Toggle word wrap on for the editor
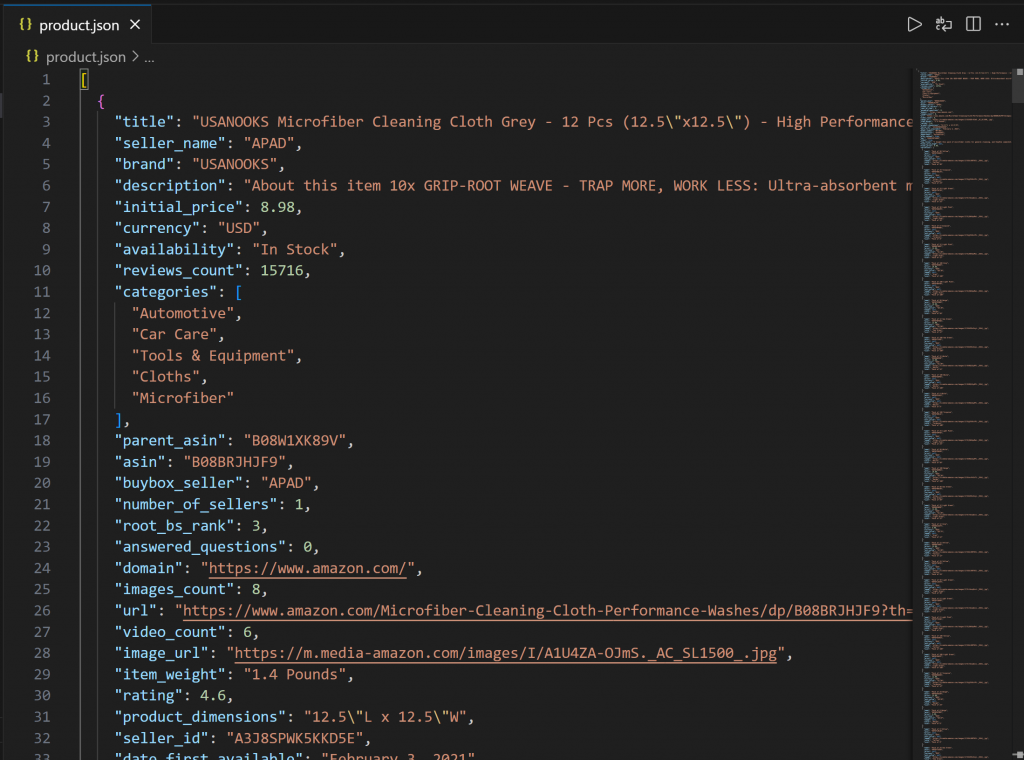The width and height of the screenshot is (1024, 760). pyautogui.click(x=943, y=24)
